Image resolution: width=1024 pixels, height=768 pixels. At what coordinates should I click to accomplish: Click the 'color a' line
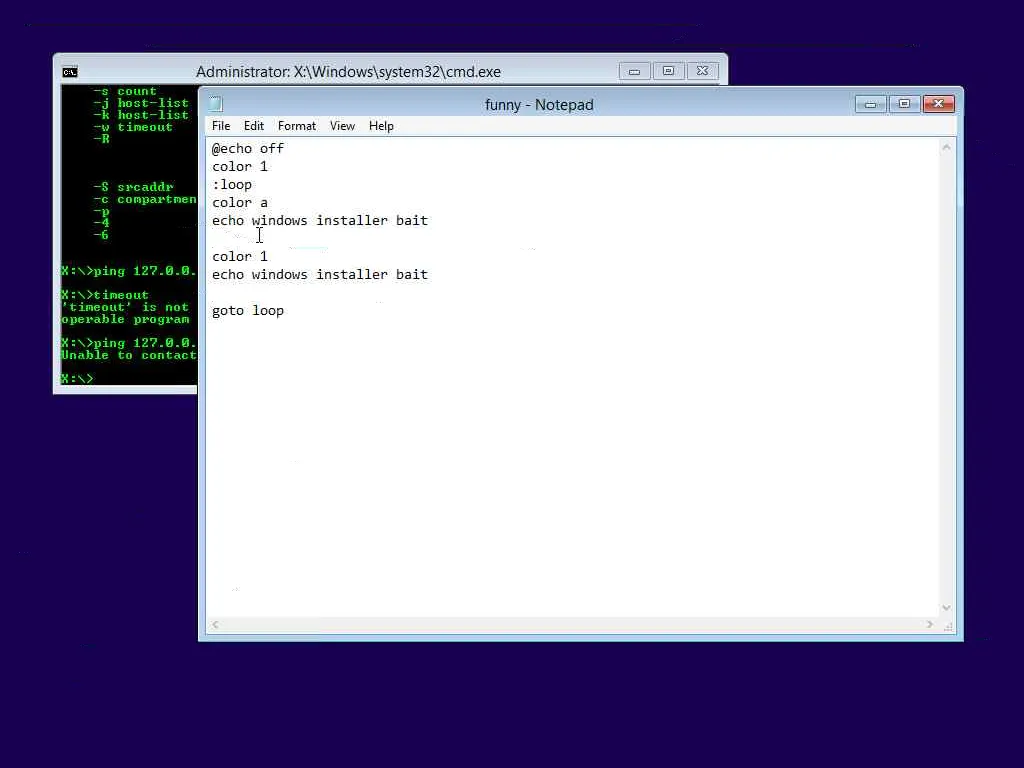(x=240, y=203)
